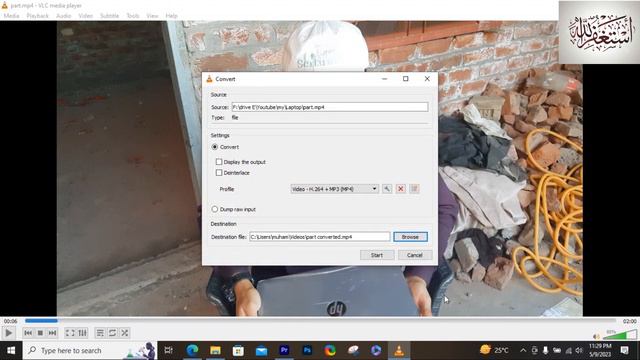
Task: Minimize the Convert dialog window
Action: 384,79
